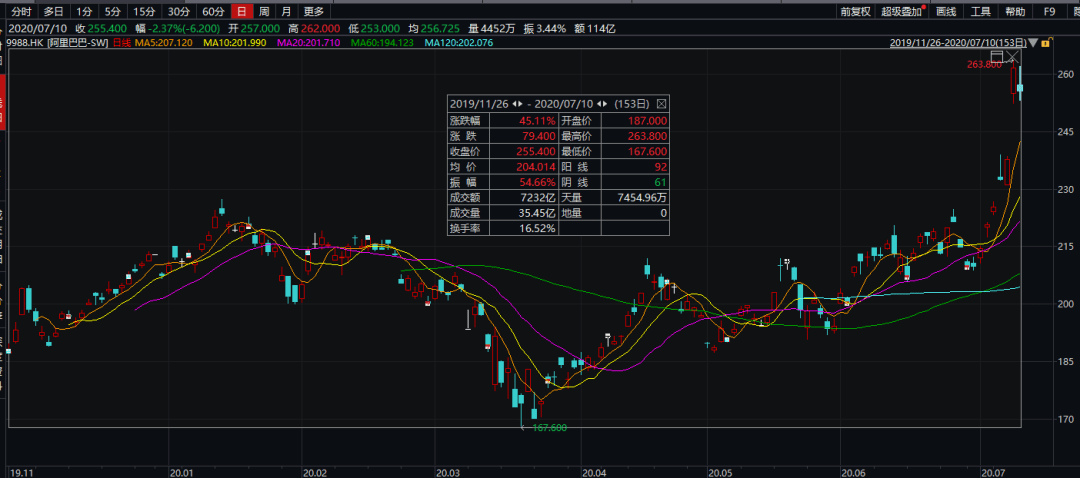Viewport: 1080px width, 478px height.
Task: Choose the 5分 five-minute period
Action: 114,12
